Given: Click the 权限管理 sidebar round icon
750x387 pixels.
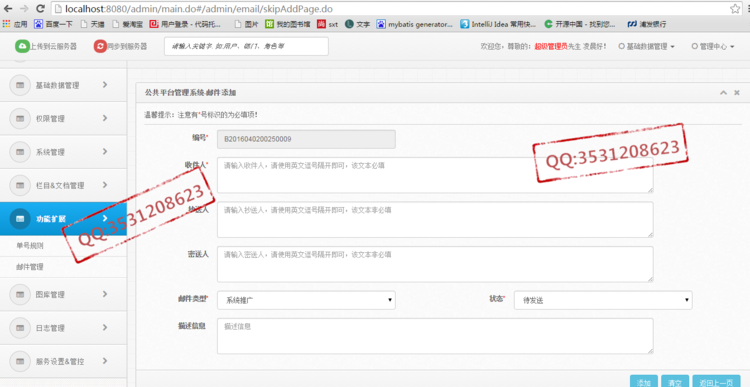Looking at the screenshot, I should [x=20, y=119].
